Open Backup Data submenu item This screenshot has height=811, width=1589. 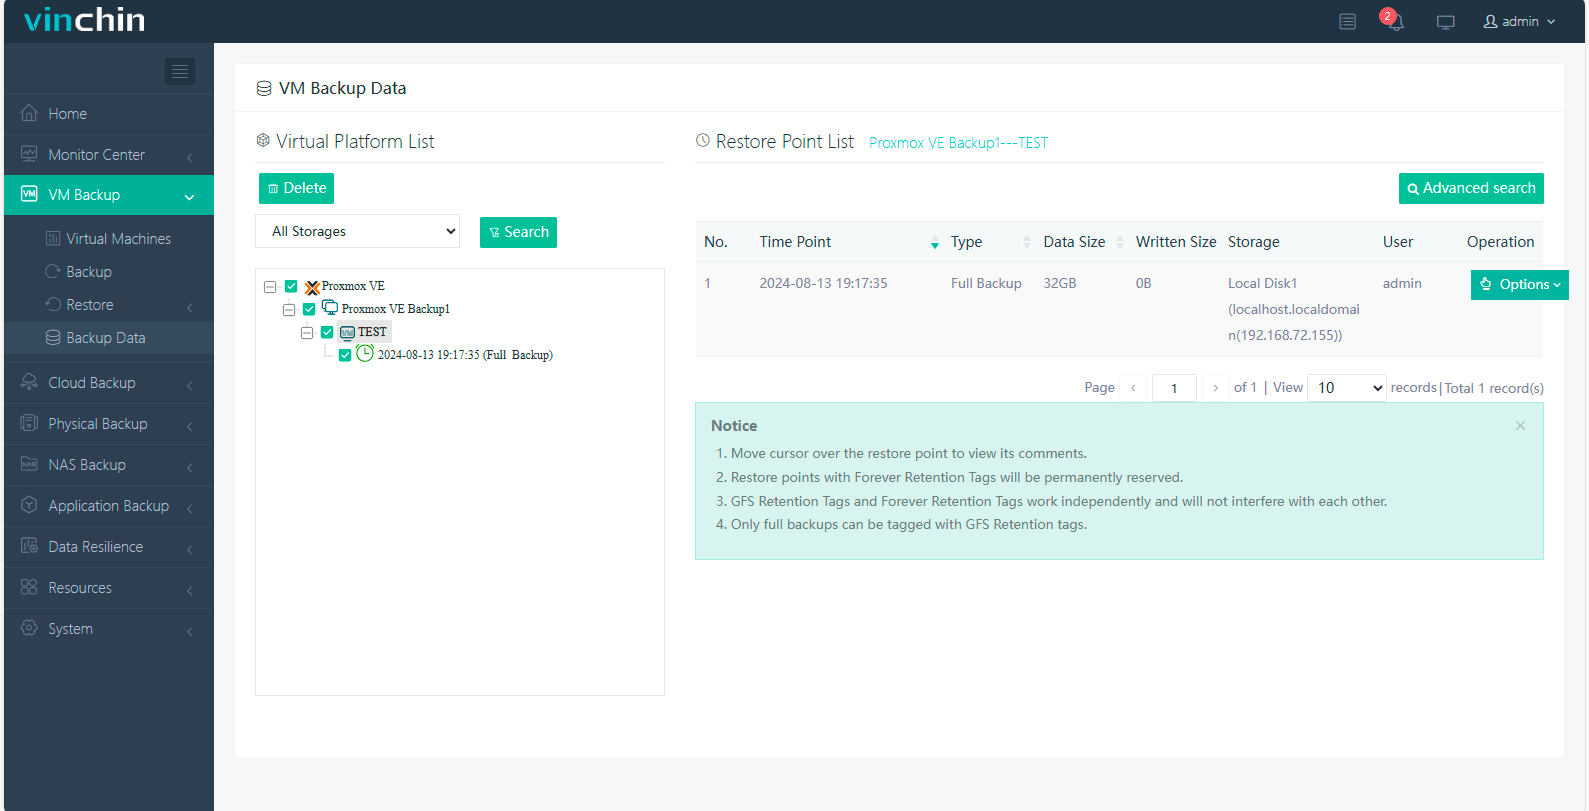click(x=109, y=338)
